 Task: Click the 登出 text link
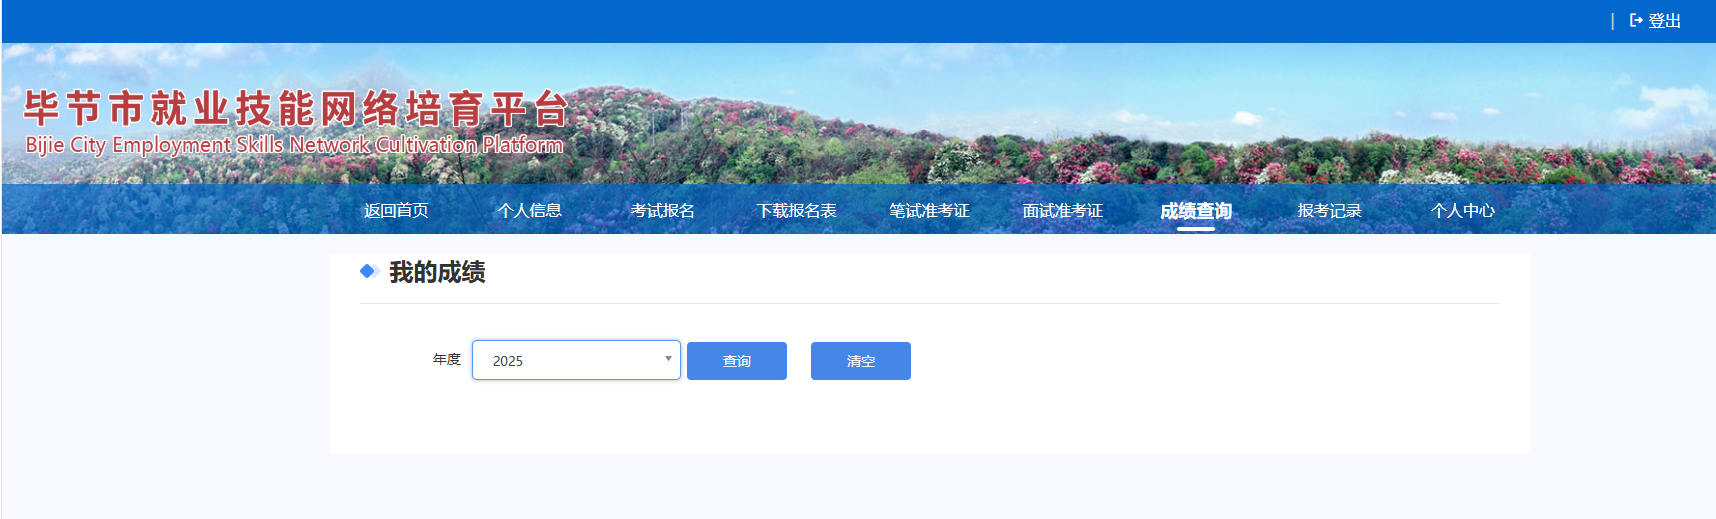(1664, 21)
